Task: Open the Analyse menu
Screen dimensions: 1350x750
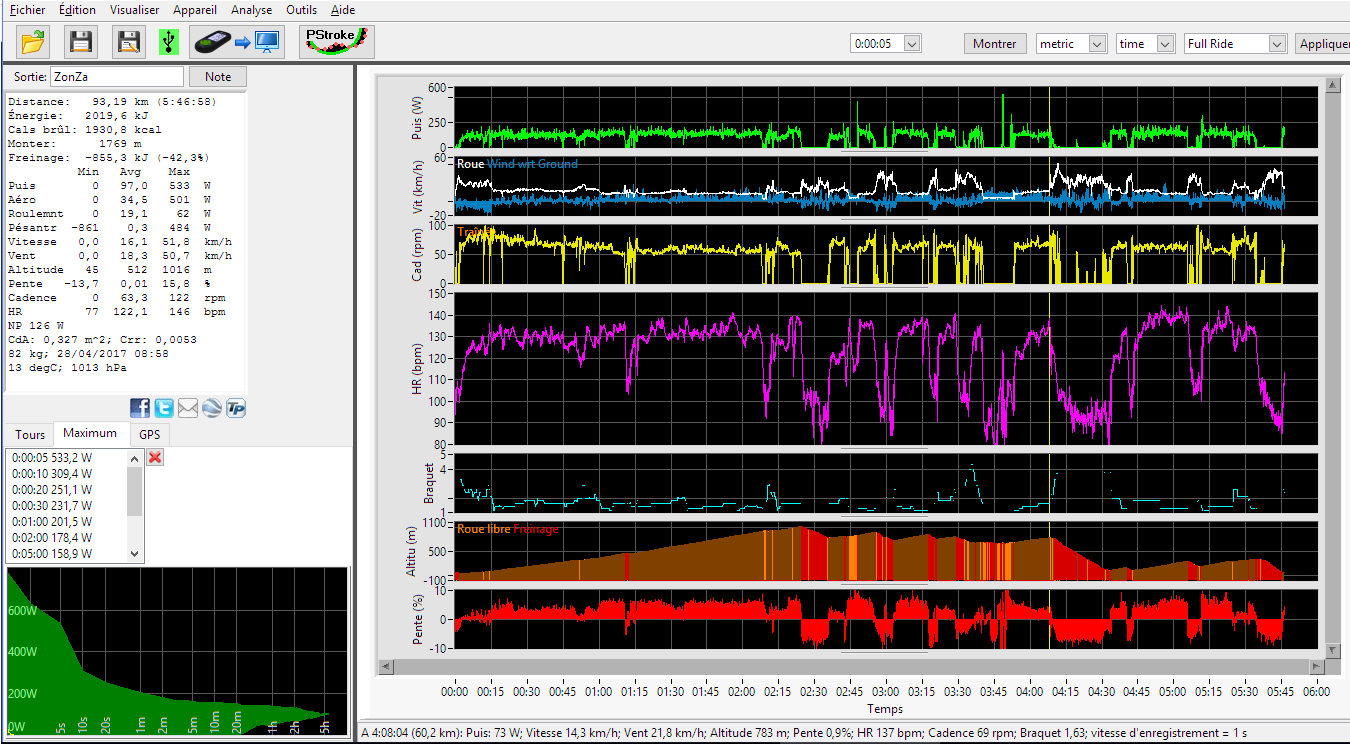Action: (x=251, y=10)
